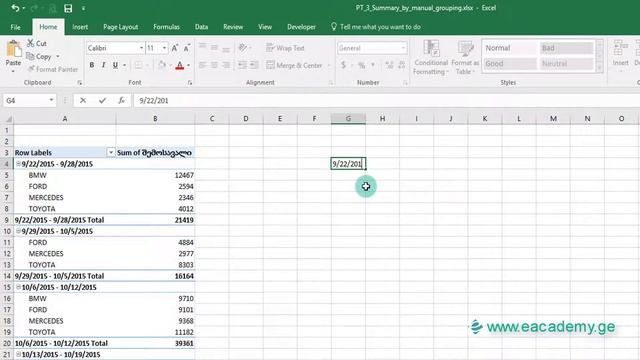The height and width of the screenshot is (360, 640).
Task: Click the Cancel X in formula bar
Action: (x=83, y=100)
